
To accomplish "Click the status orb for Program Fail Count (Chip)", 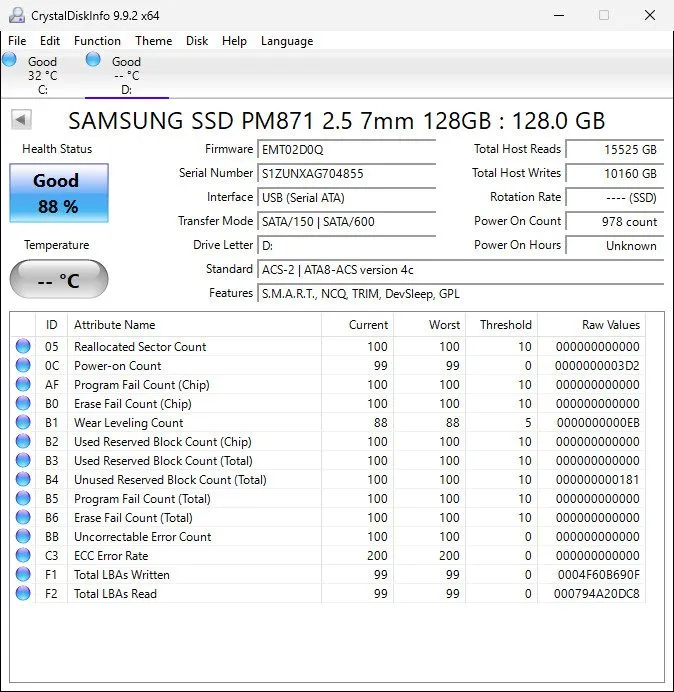I will [x=23, y=384].
